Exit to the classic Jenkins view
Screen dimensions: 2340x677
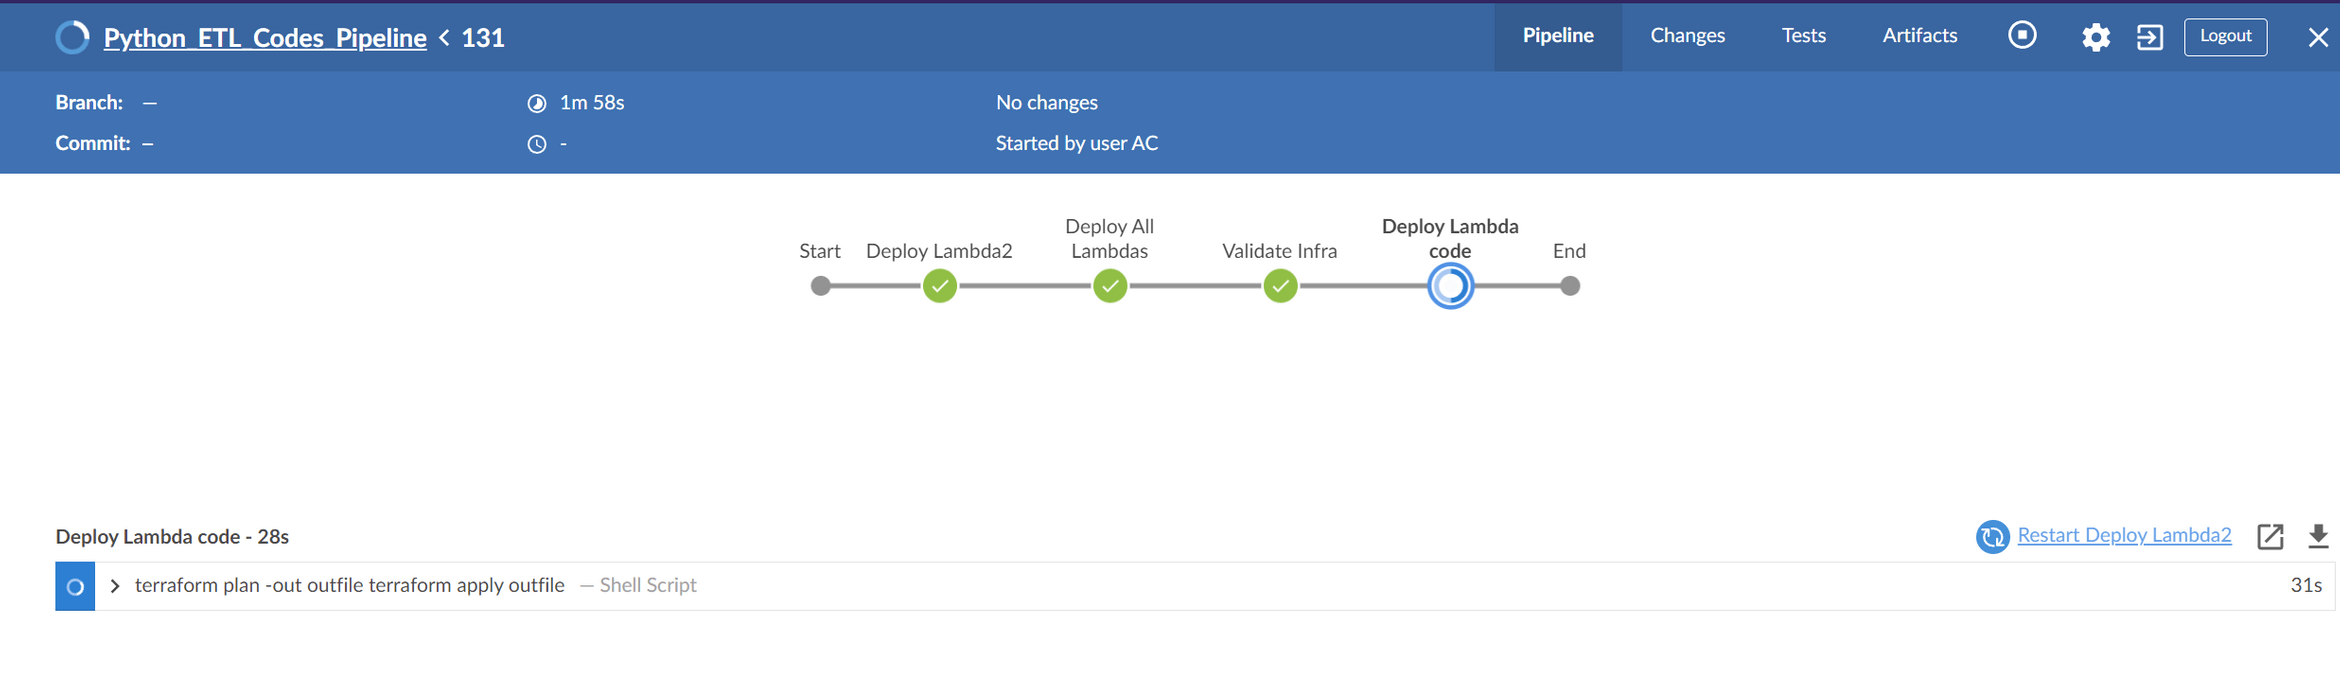coord(2149,36)
